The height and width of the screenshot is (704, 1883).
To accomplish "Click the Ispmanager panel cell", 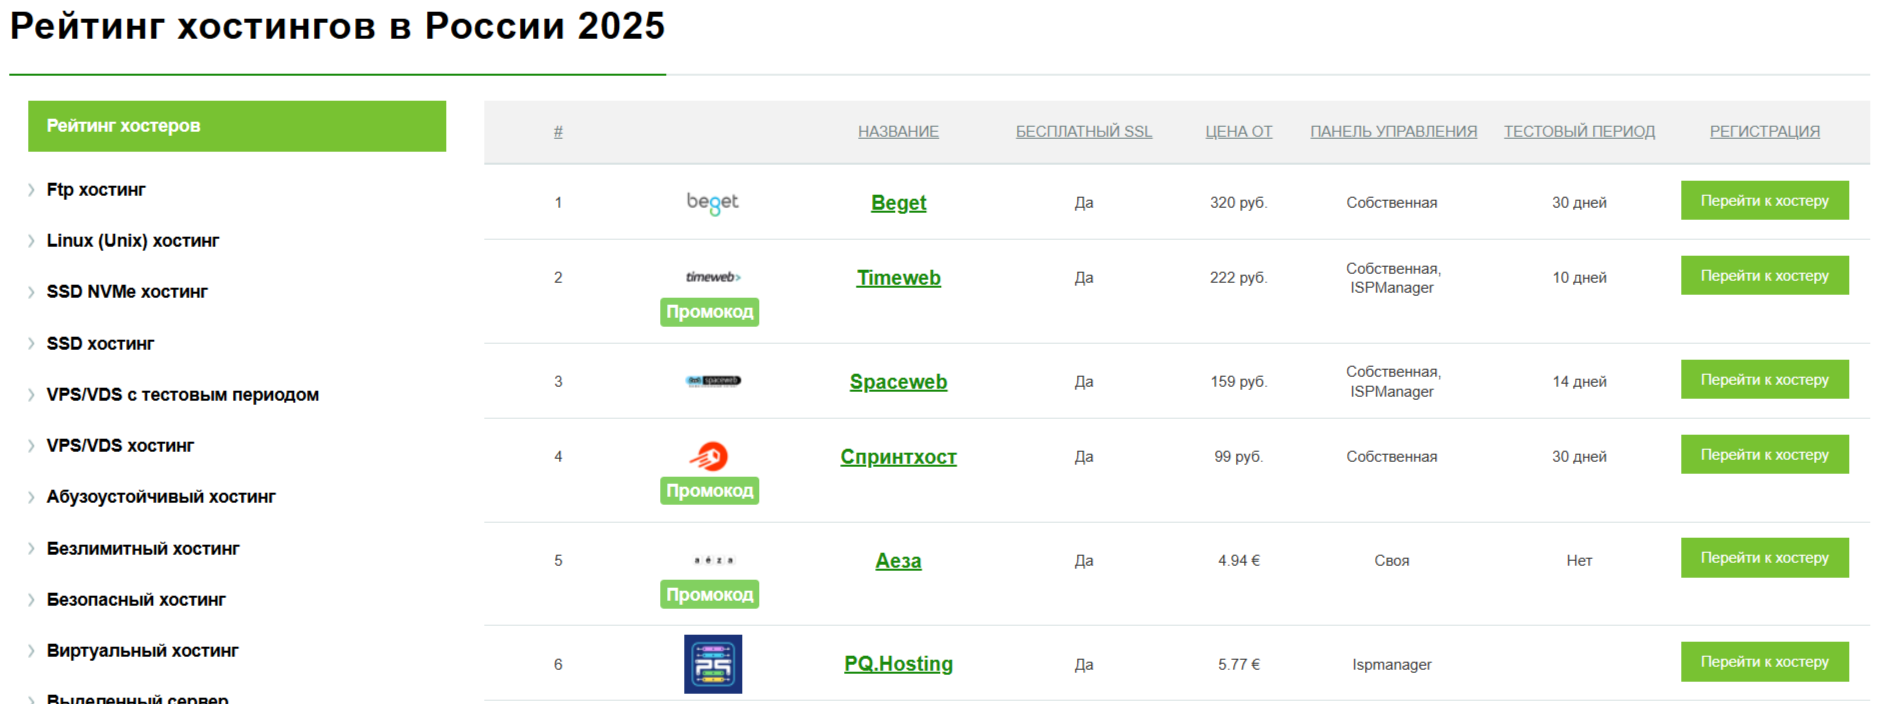I will click(1392, 664).
